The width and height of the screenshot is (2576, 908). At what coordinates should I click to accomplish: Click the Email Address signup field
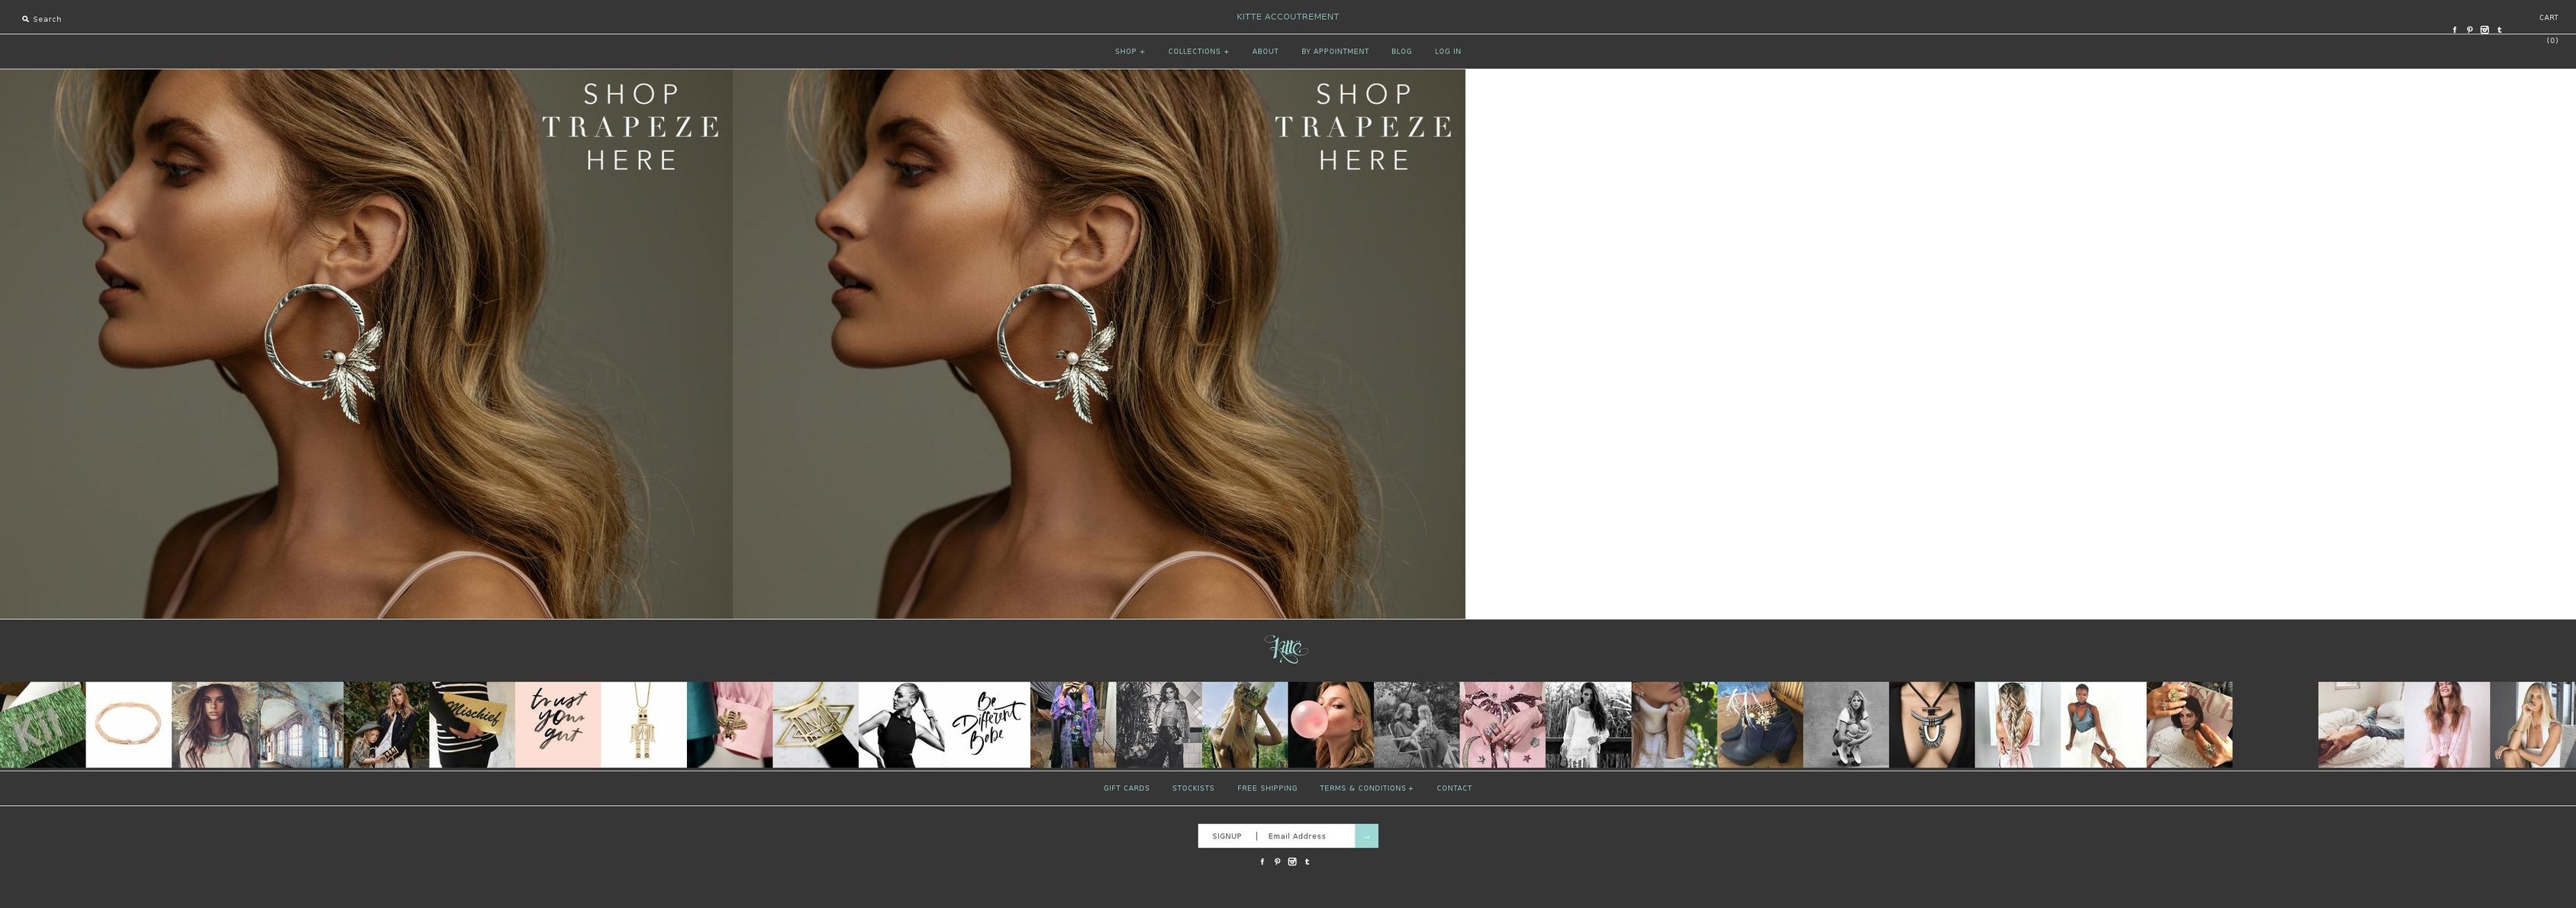(1305, 836)
